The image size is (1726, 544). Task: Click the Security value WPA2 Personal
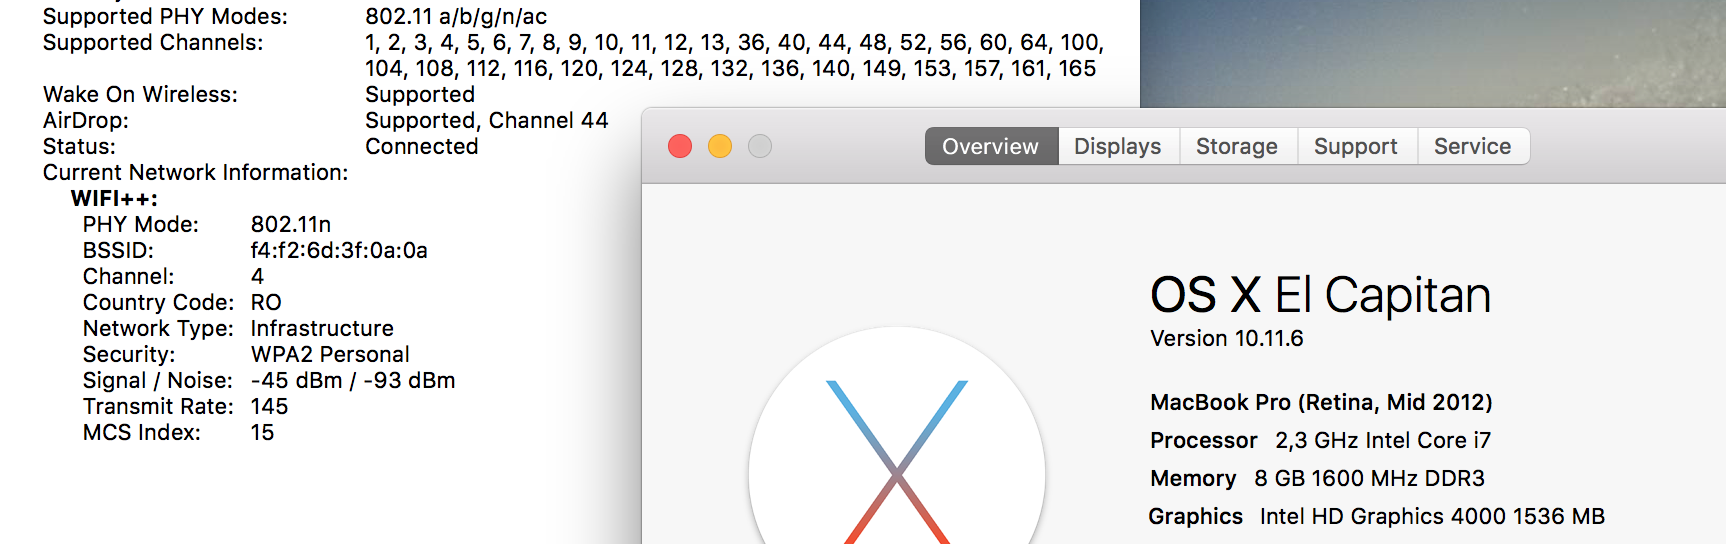pyautogui.click(x=330, y=354)
